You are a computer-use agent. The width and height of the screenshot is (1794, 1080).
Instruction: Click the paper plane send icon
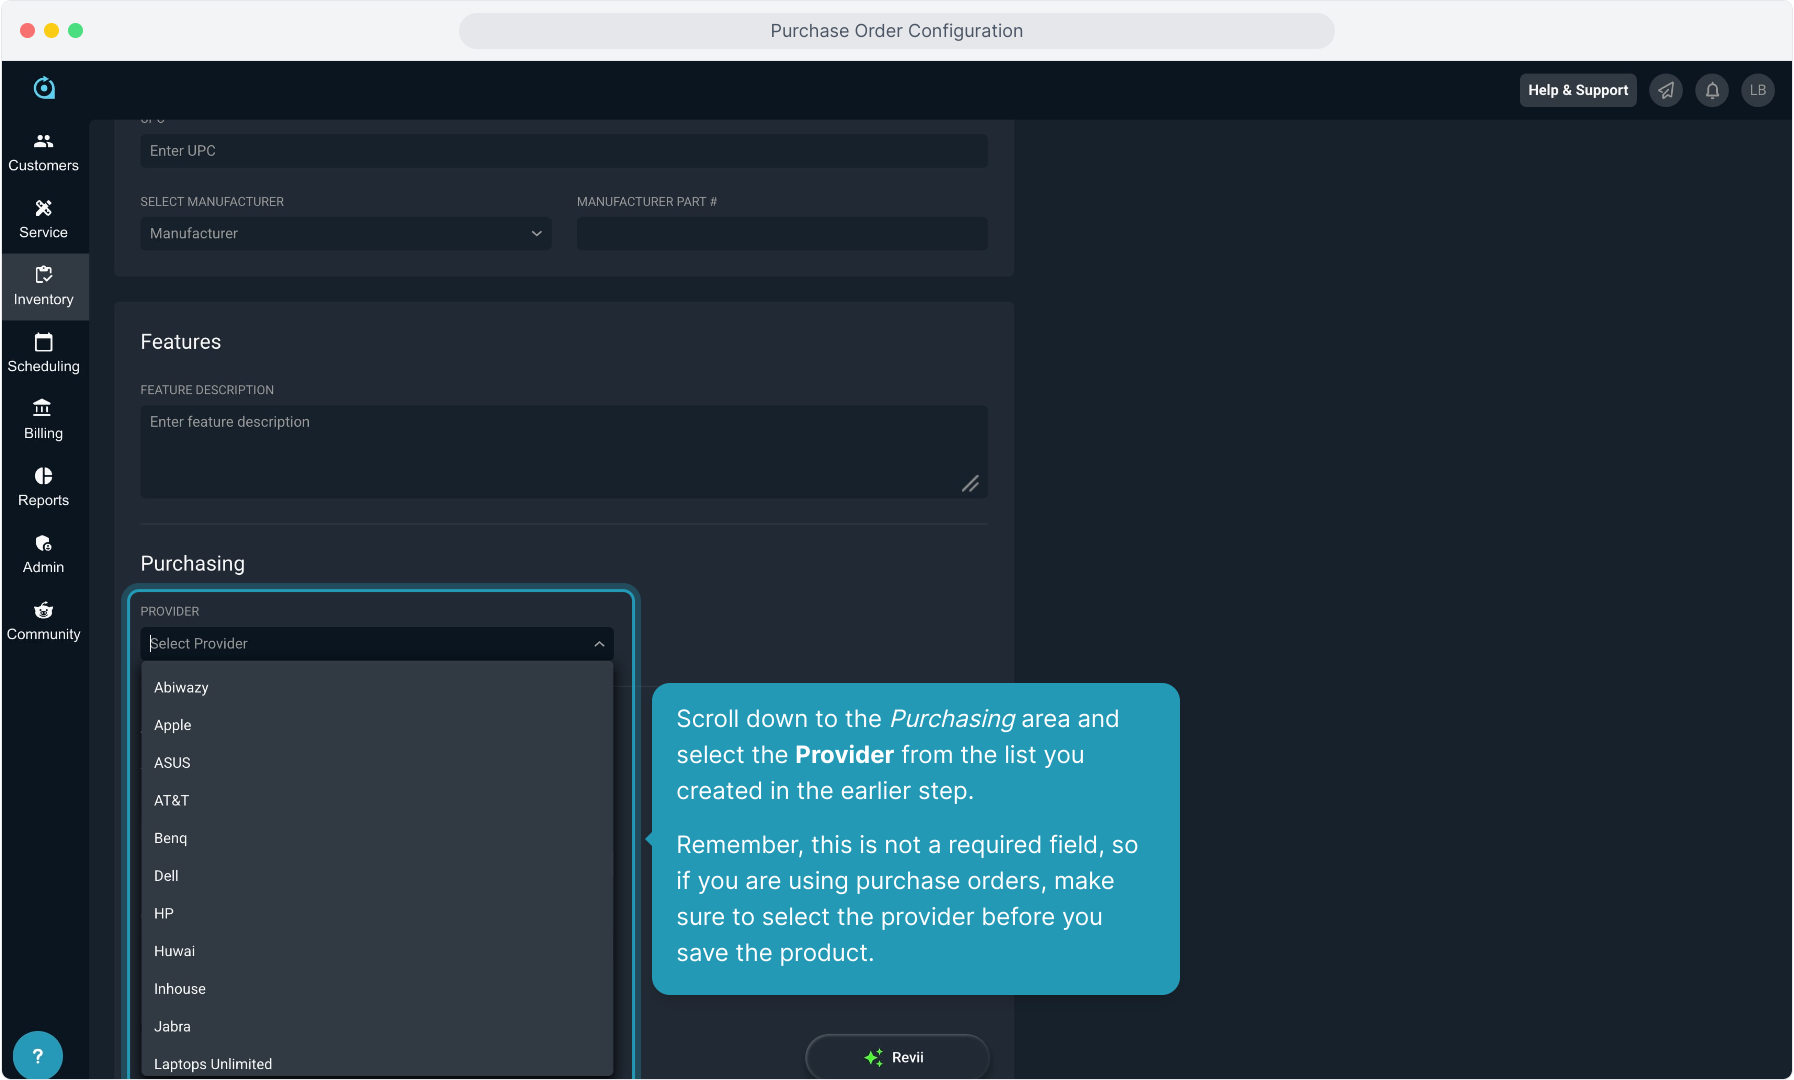click(1666, 90)
